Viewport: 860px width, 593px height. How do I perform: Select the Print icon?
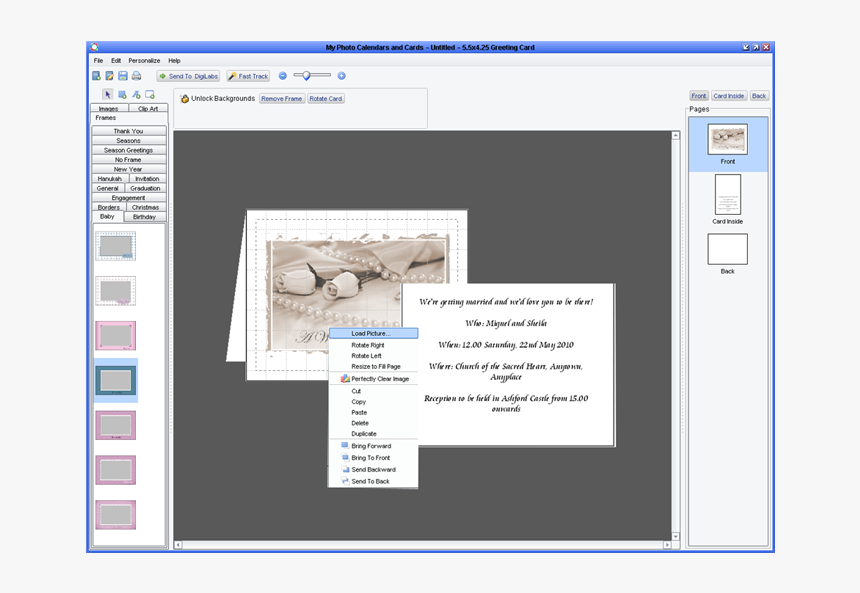point(135,75)
